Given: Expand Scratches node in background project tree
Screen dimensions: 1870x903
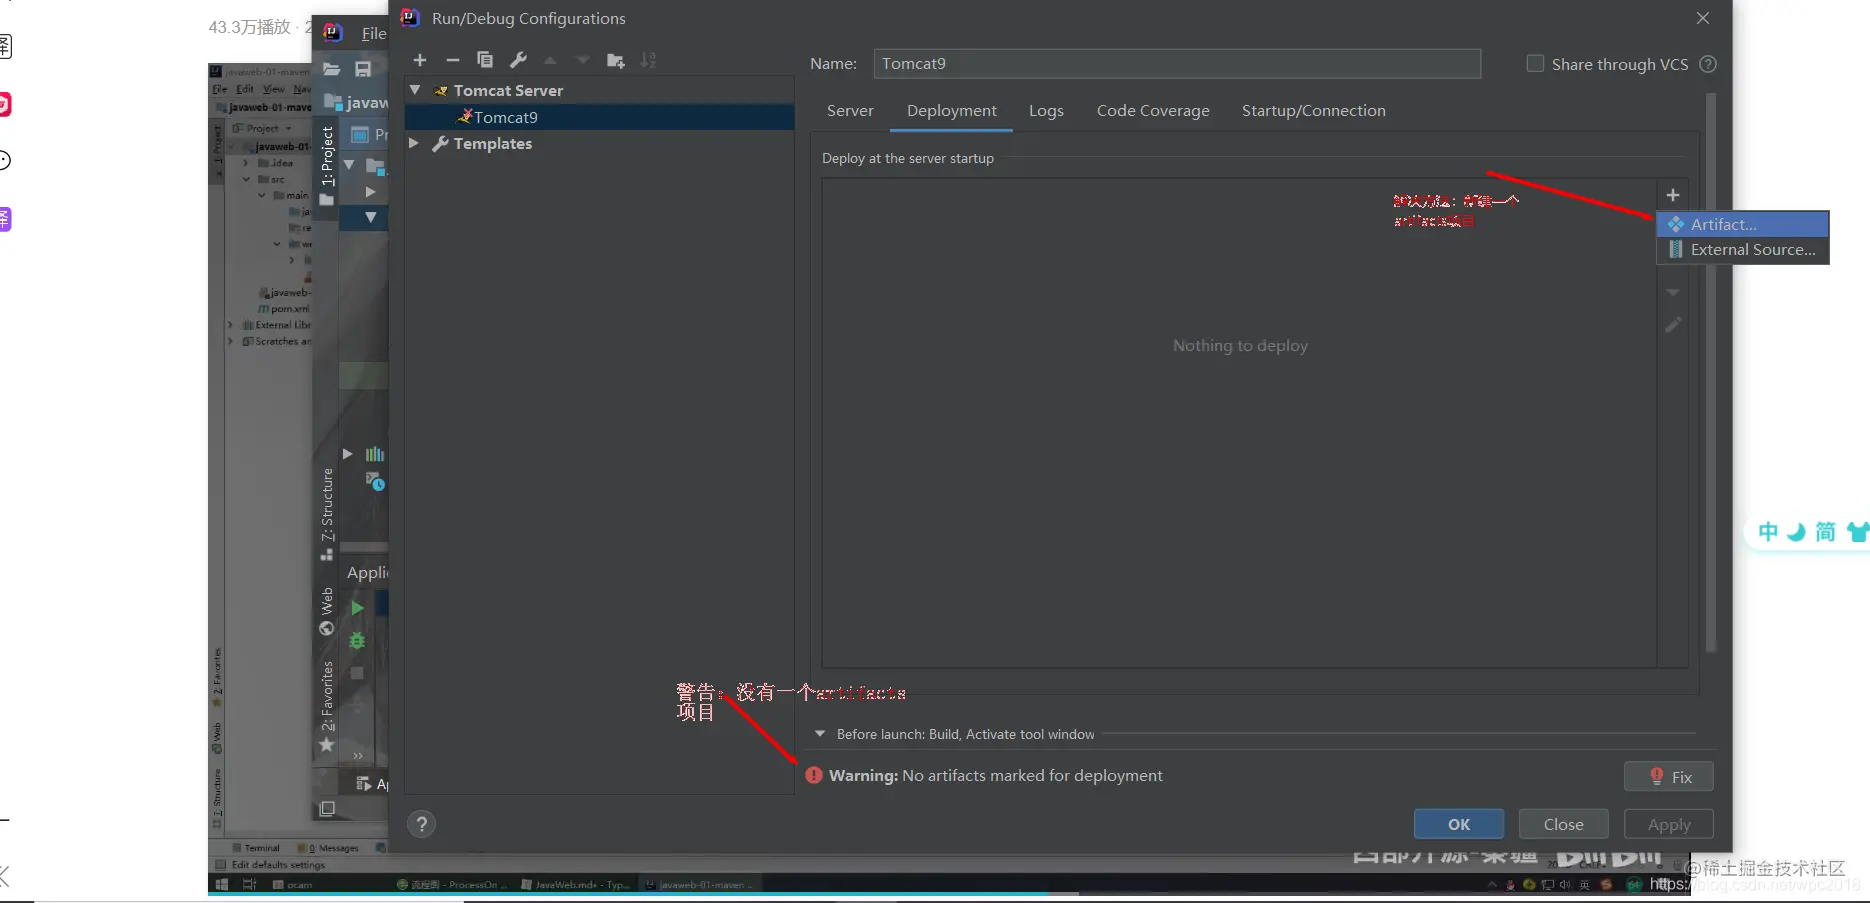Looking at the screenshot, I should pyautogui.click(x=231, y=341).
